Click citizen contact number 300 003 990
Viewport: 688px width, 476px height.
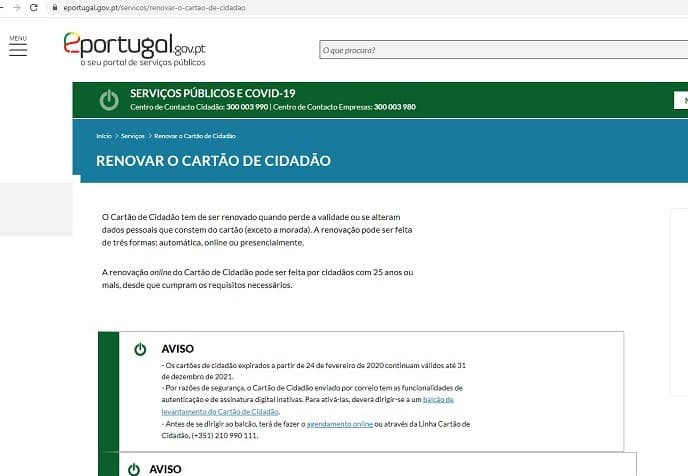[247, 107]
